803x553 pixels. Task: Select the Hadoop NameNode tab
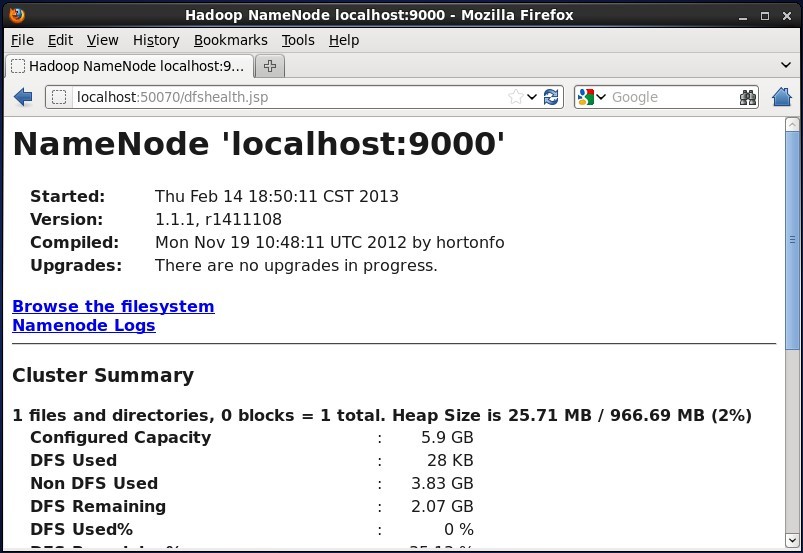130,66
